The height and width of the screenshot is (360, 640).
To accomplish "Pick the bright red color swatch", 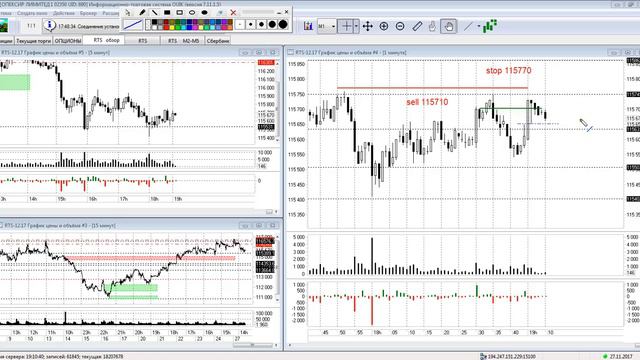I will click(x=166, y=28).
